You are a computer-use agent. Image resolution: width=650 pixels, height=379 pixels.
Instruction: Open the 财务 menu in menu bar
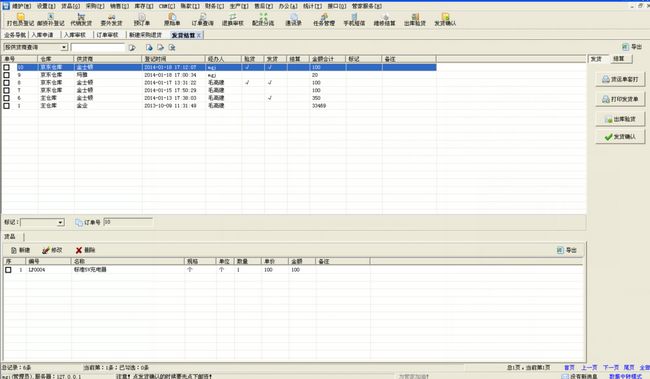[214, 6]
